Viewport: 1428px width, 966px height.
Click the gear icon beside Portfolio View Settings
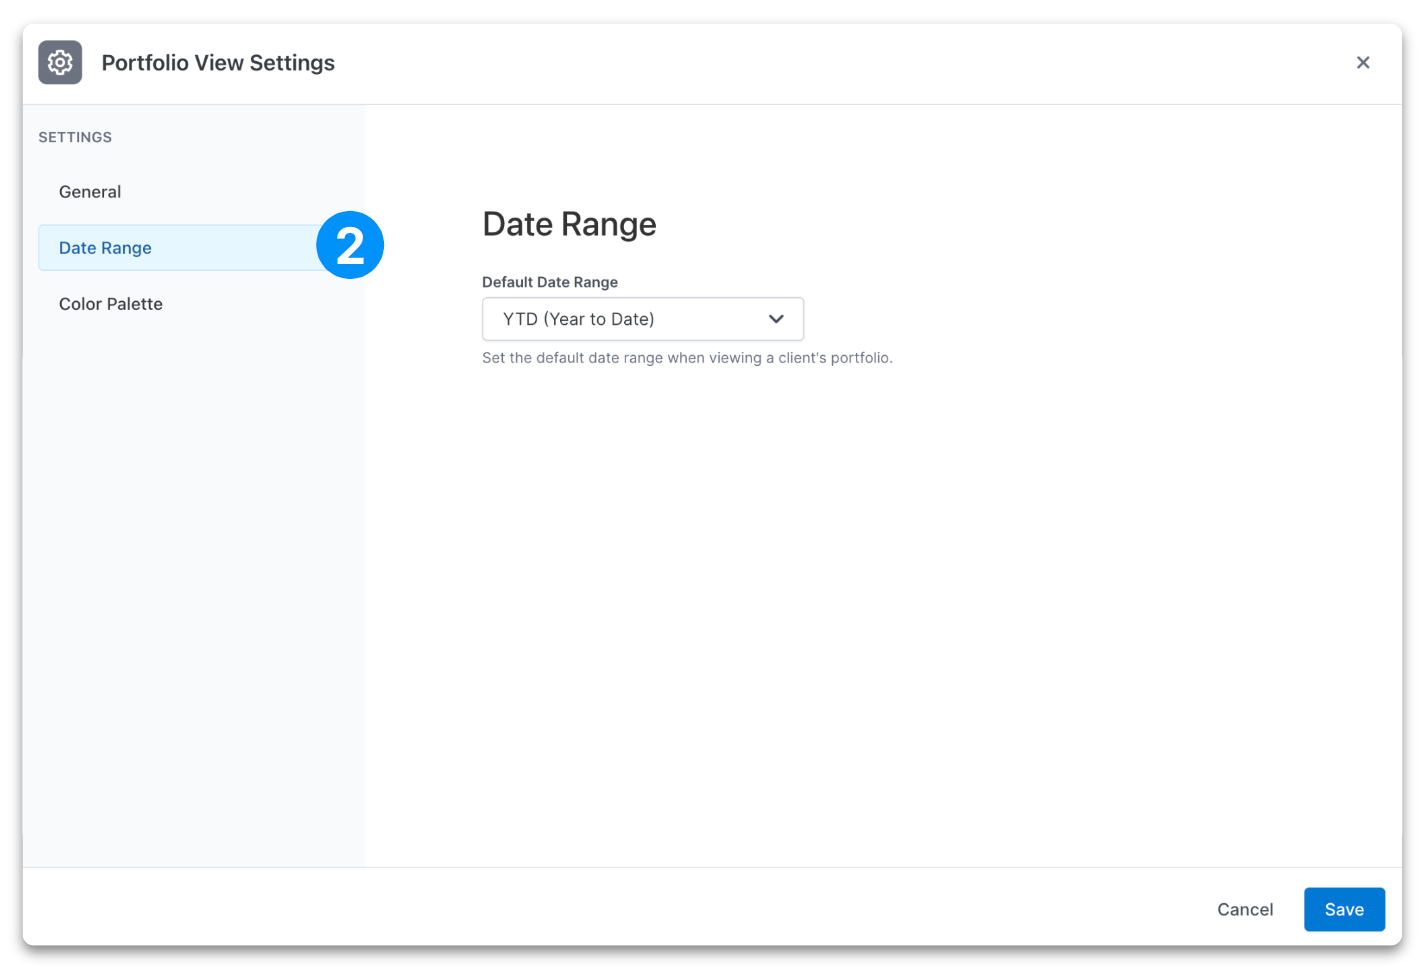tap(60, 62)
